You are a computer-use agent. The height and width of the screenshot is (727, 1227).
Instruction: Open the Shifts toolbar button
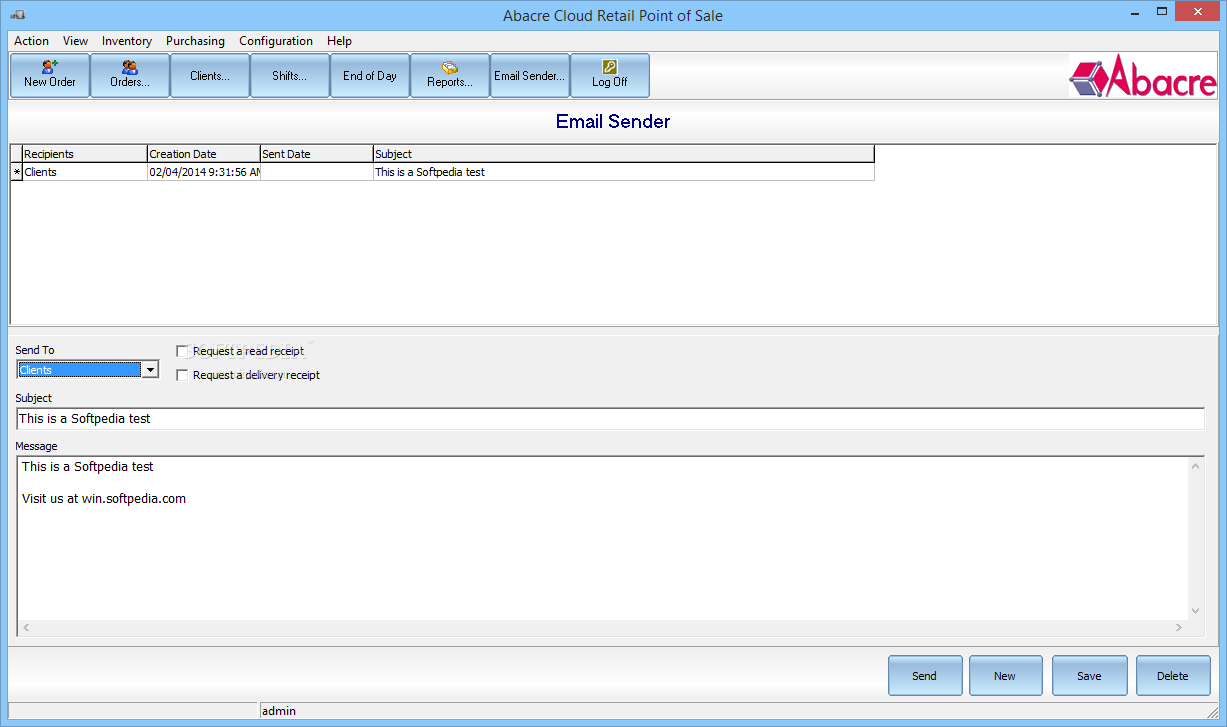[x=290, y=76]
